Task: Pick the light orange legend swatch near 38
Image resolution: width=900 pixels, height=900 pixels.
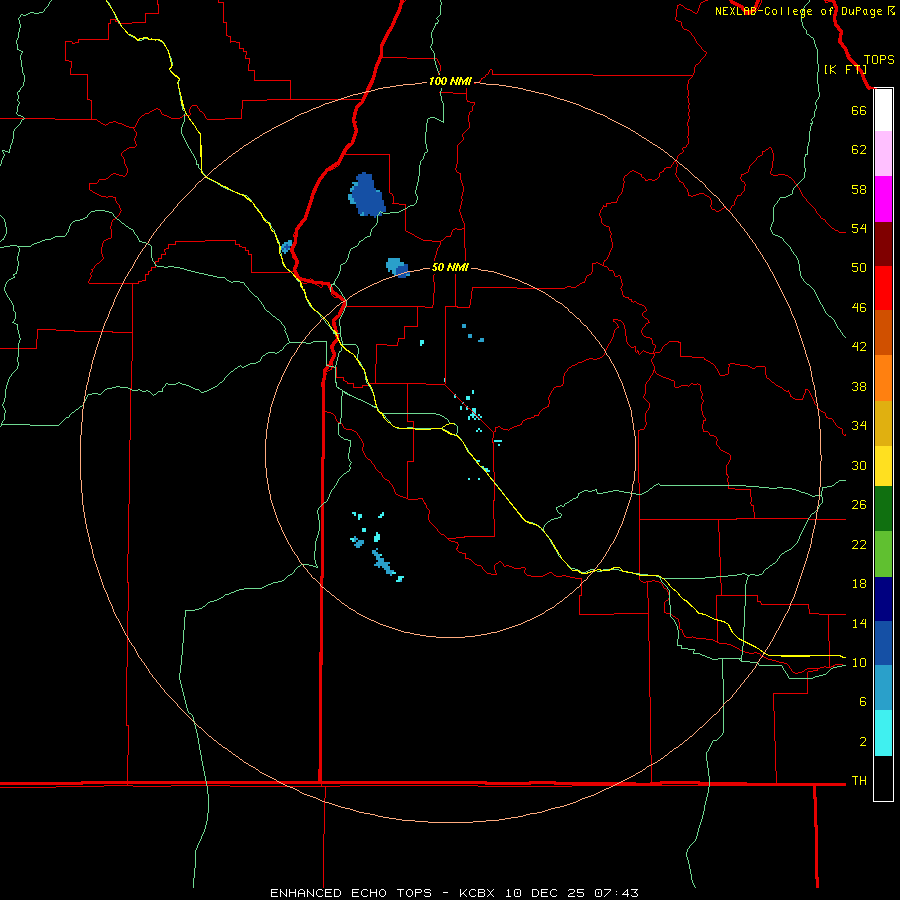Action: (883, 378)
